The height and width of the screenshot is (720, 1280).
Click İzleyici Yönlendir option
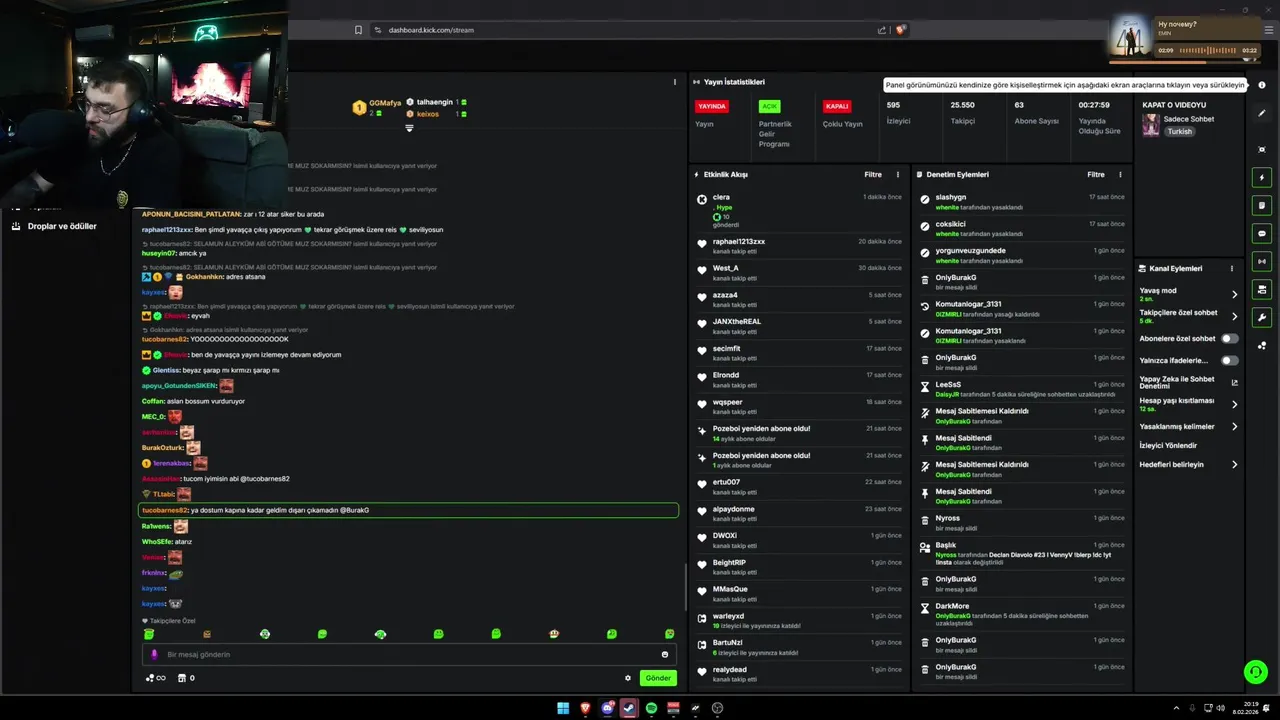coord(1168,445)
